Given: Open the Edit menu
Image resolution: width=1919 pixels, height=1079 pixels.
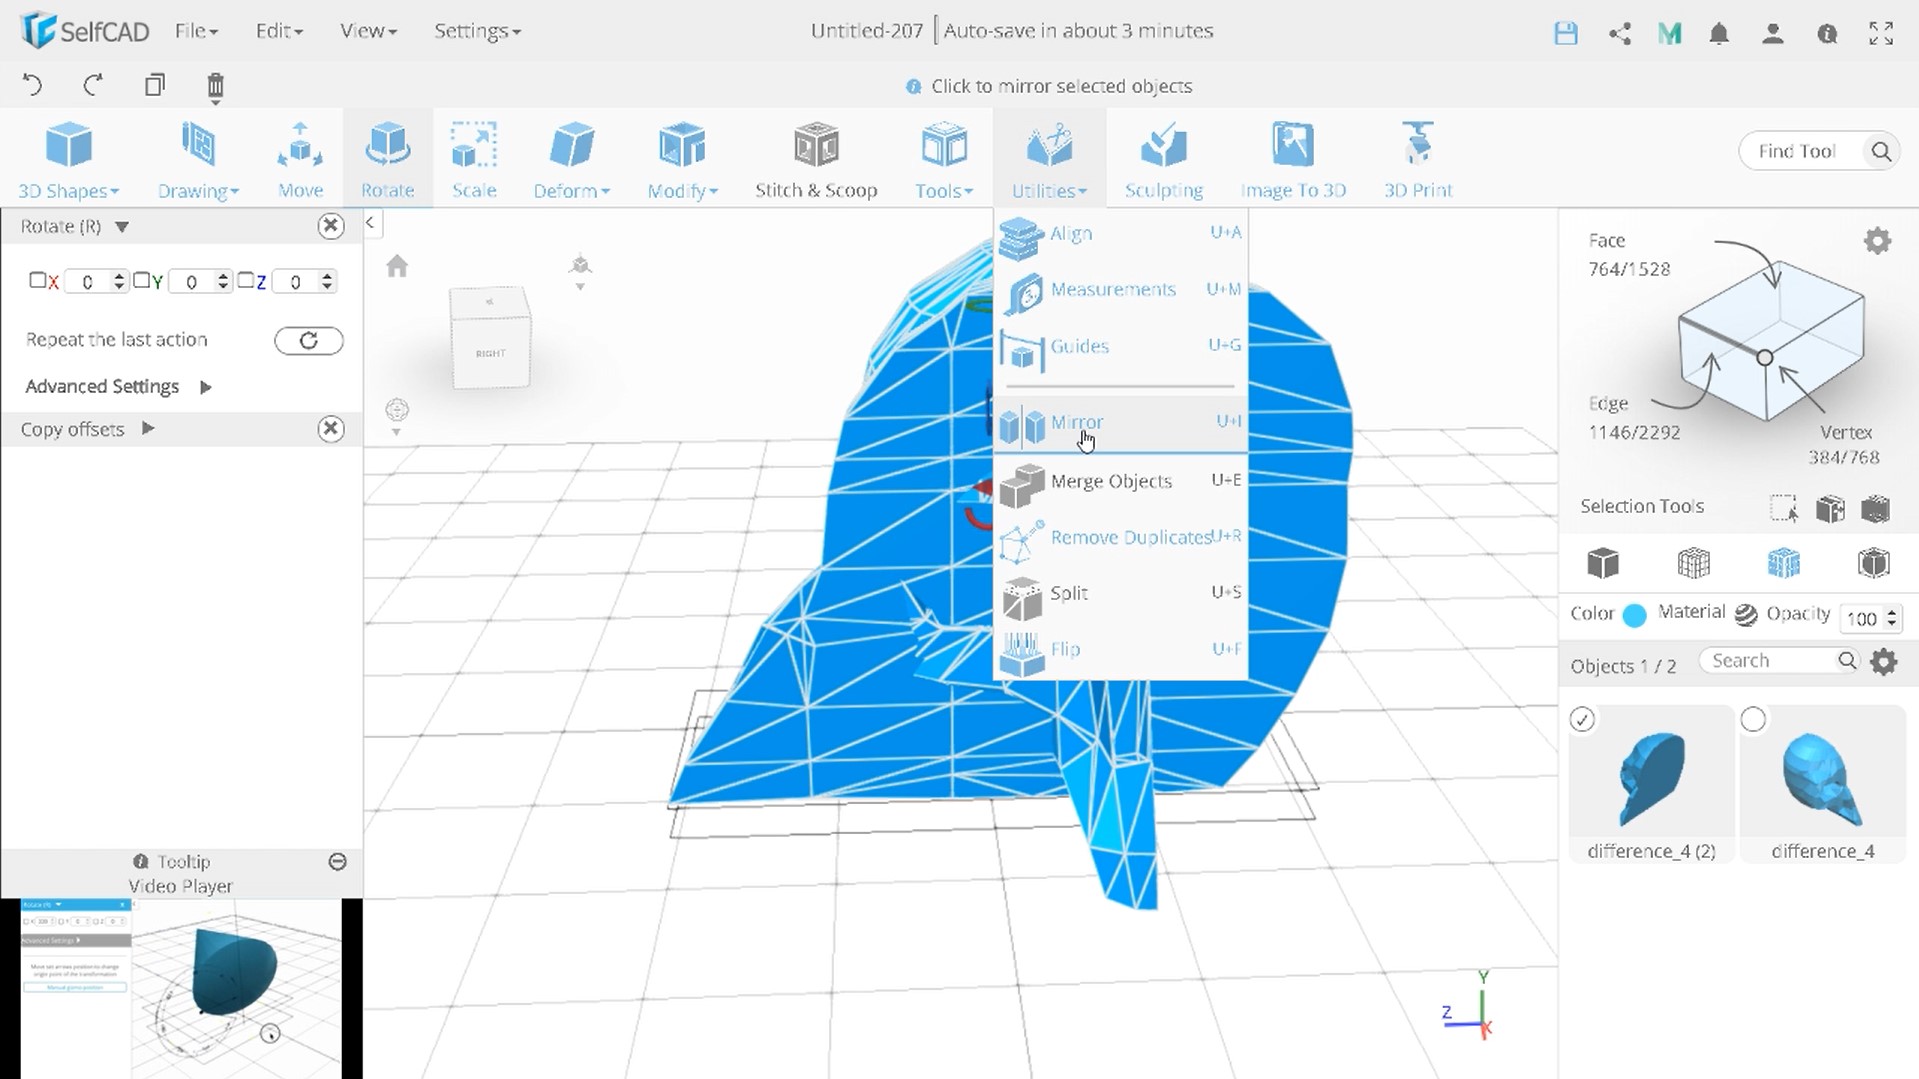Looking at the screenshot, I should pos(278,31).
